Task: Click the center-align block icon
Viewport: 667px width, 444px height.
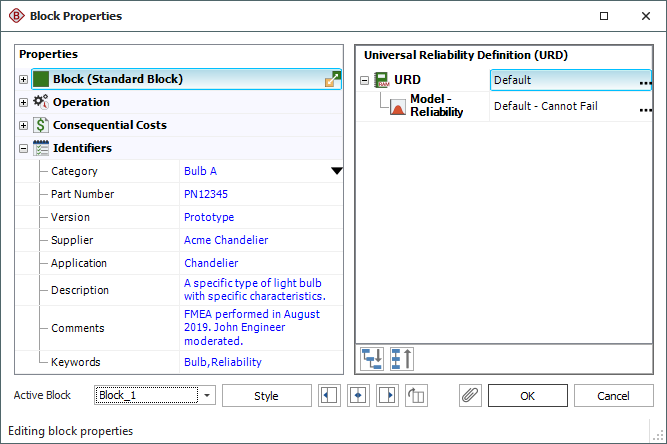Action: click(358, 395)
